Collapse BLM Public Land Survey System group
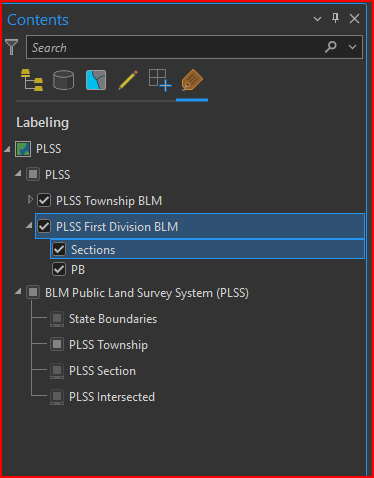 click(x=18, y=292)
